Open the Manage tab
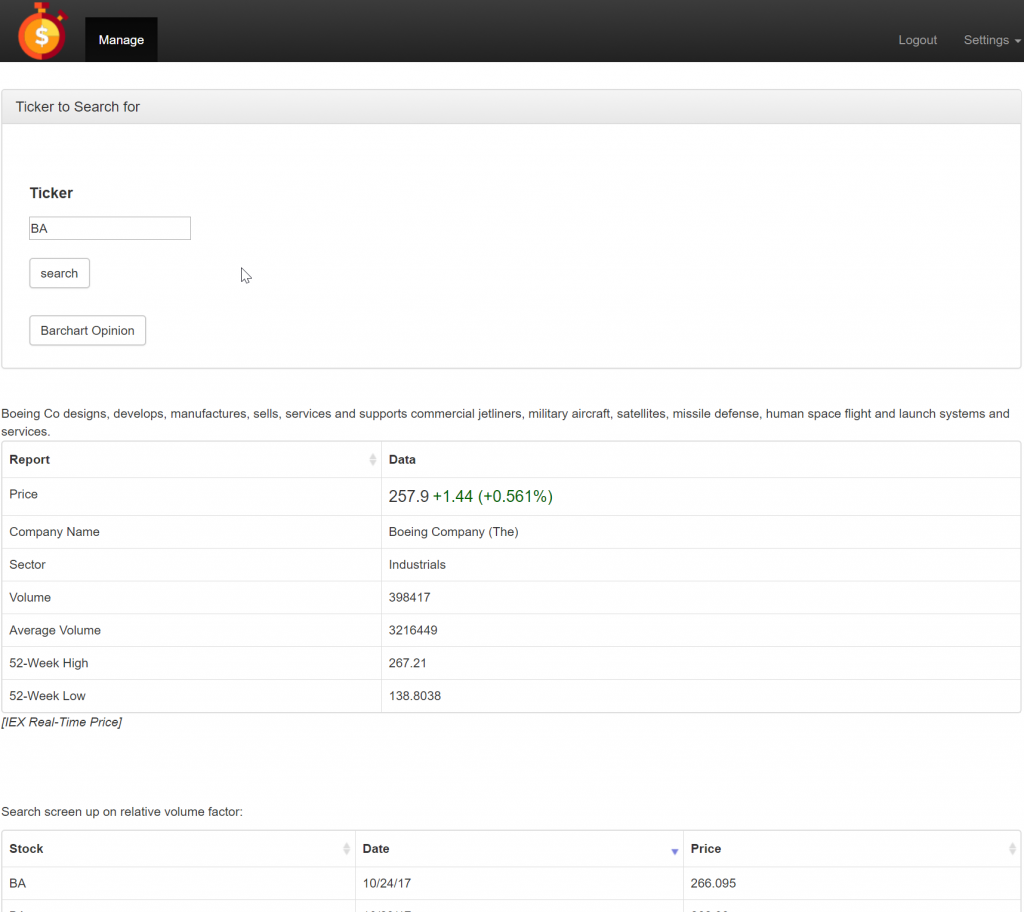Screen dimensions: 1024x912 tap(121, 40)
